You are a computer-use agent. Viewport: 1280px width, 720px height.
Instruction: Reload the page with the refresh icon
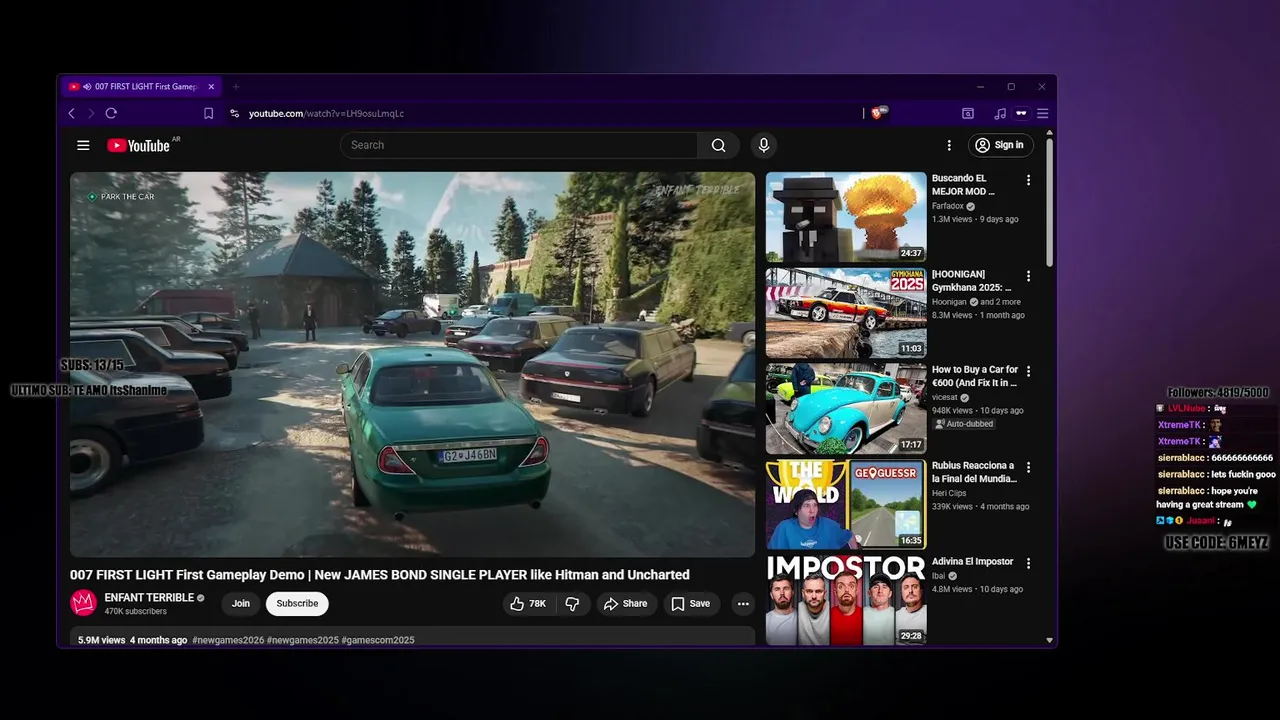click(x=111, y=114)
